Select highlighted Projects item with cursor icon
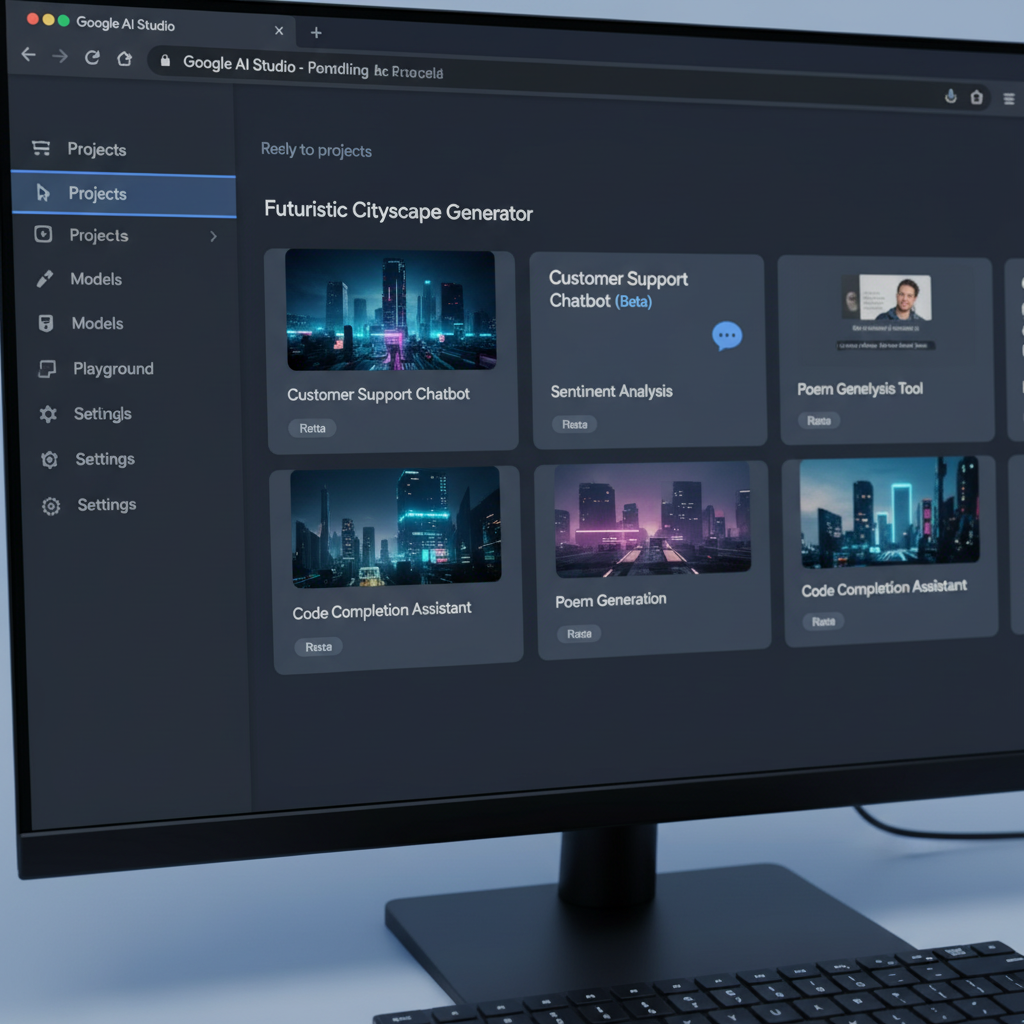1024x1024 pixels. (x=124, y=193)
